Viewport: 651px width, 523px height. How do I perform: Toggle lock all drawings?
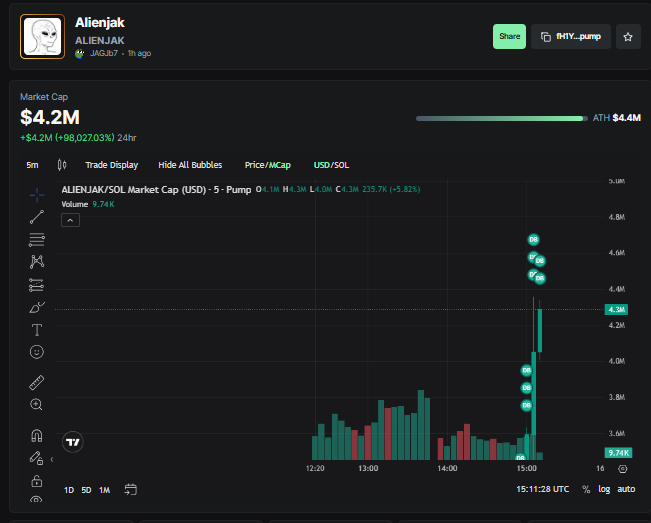pyautogui.click(x=37, y=481)
